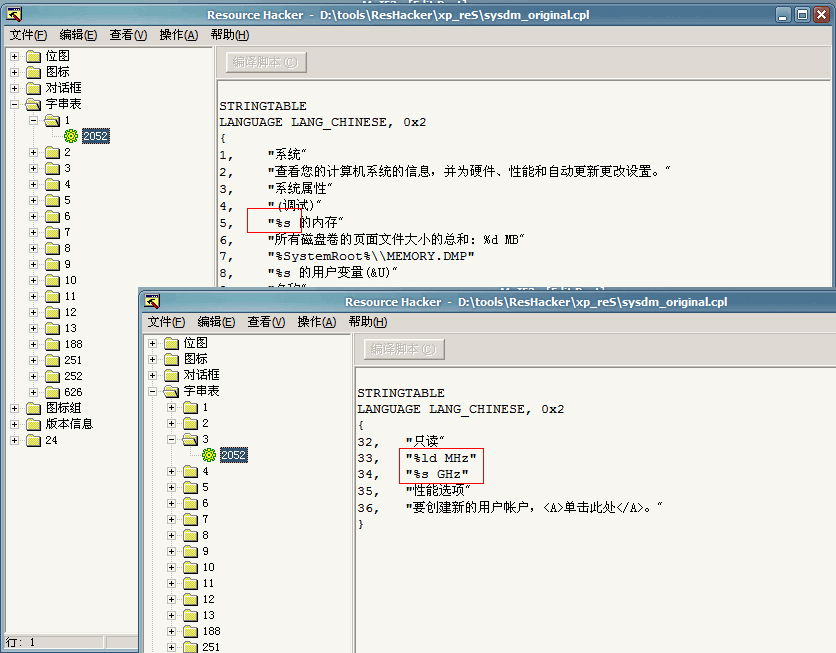Image resolution: width=836 pixels, height=653 pixels.
Task: Click the 图标 folder icon in back window
Action: [x=34, y=72]
